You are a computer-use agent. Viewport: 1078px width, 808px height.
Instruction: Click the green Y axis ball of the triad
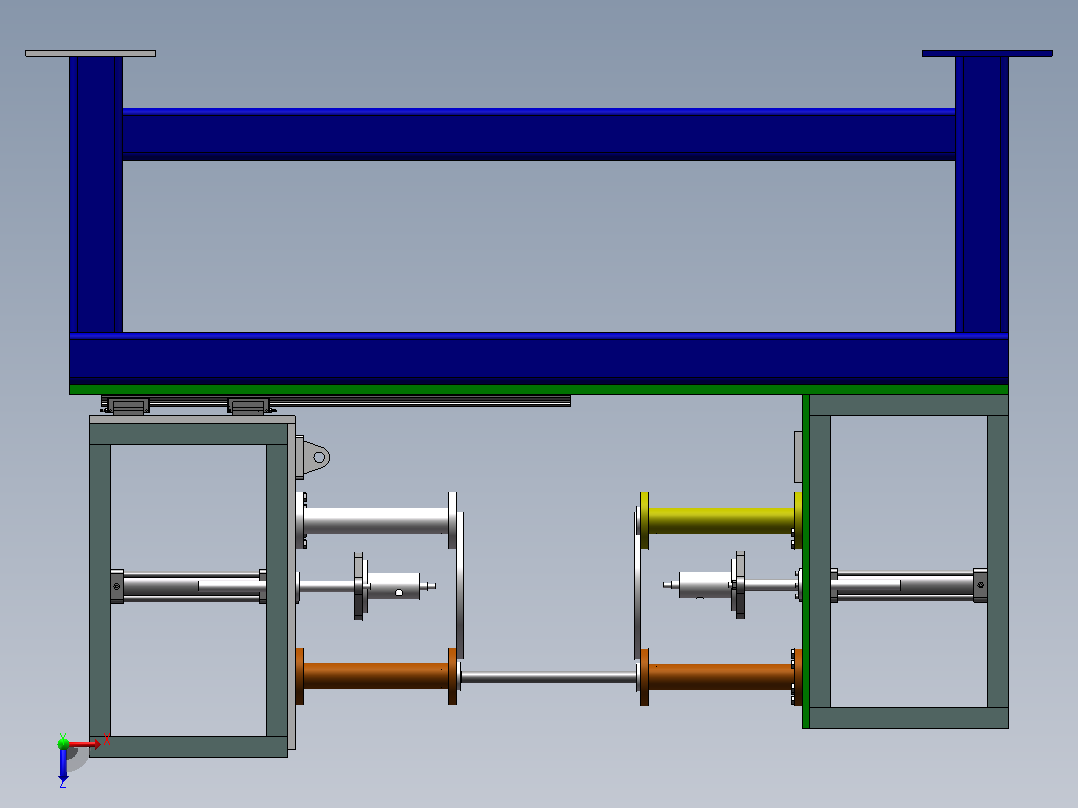point(63,743)
